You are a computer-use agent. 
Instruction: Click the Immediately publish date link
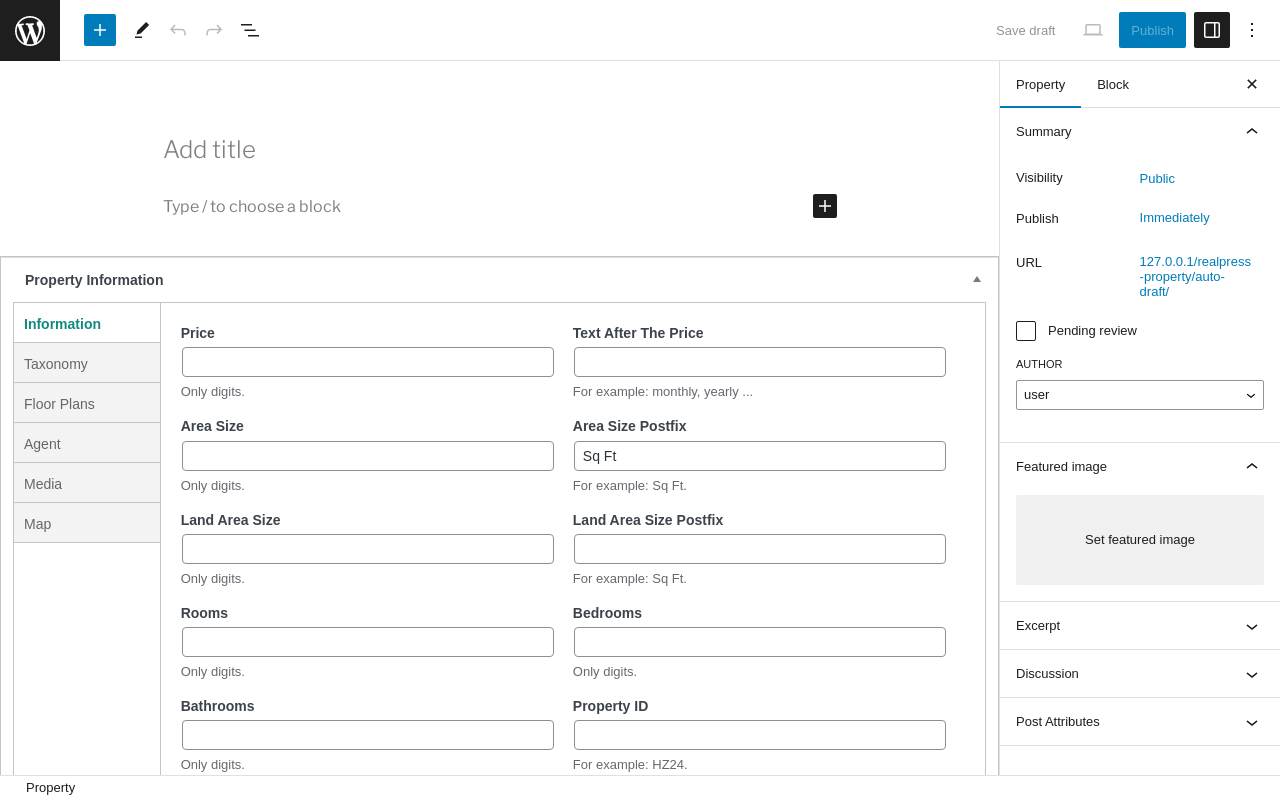pos(1174,217)
